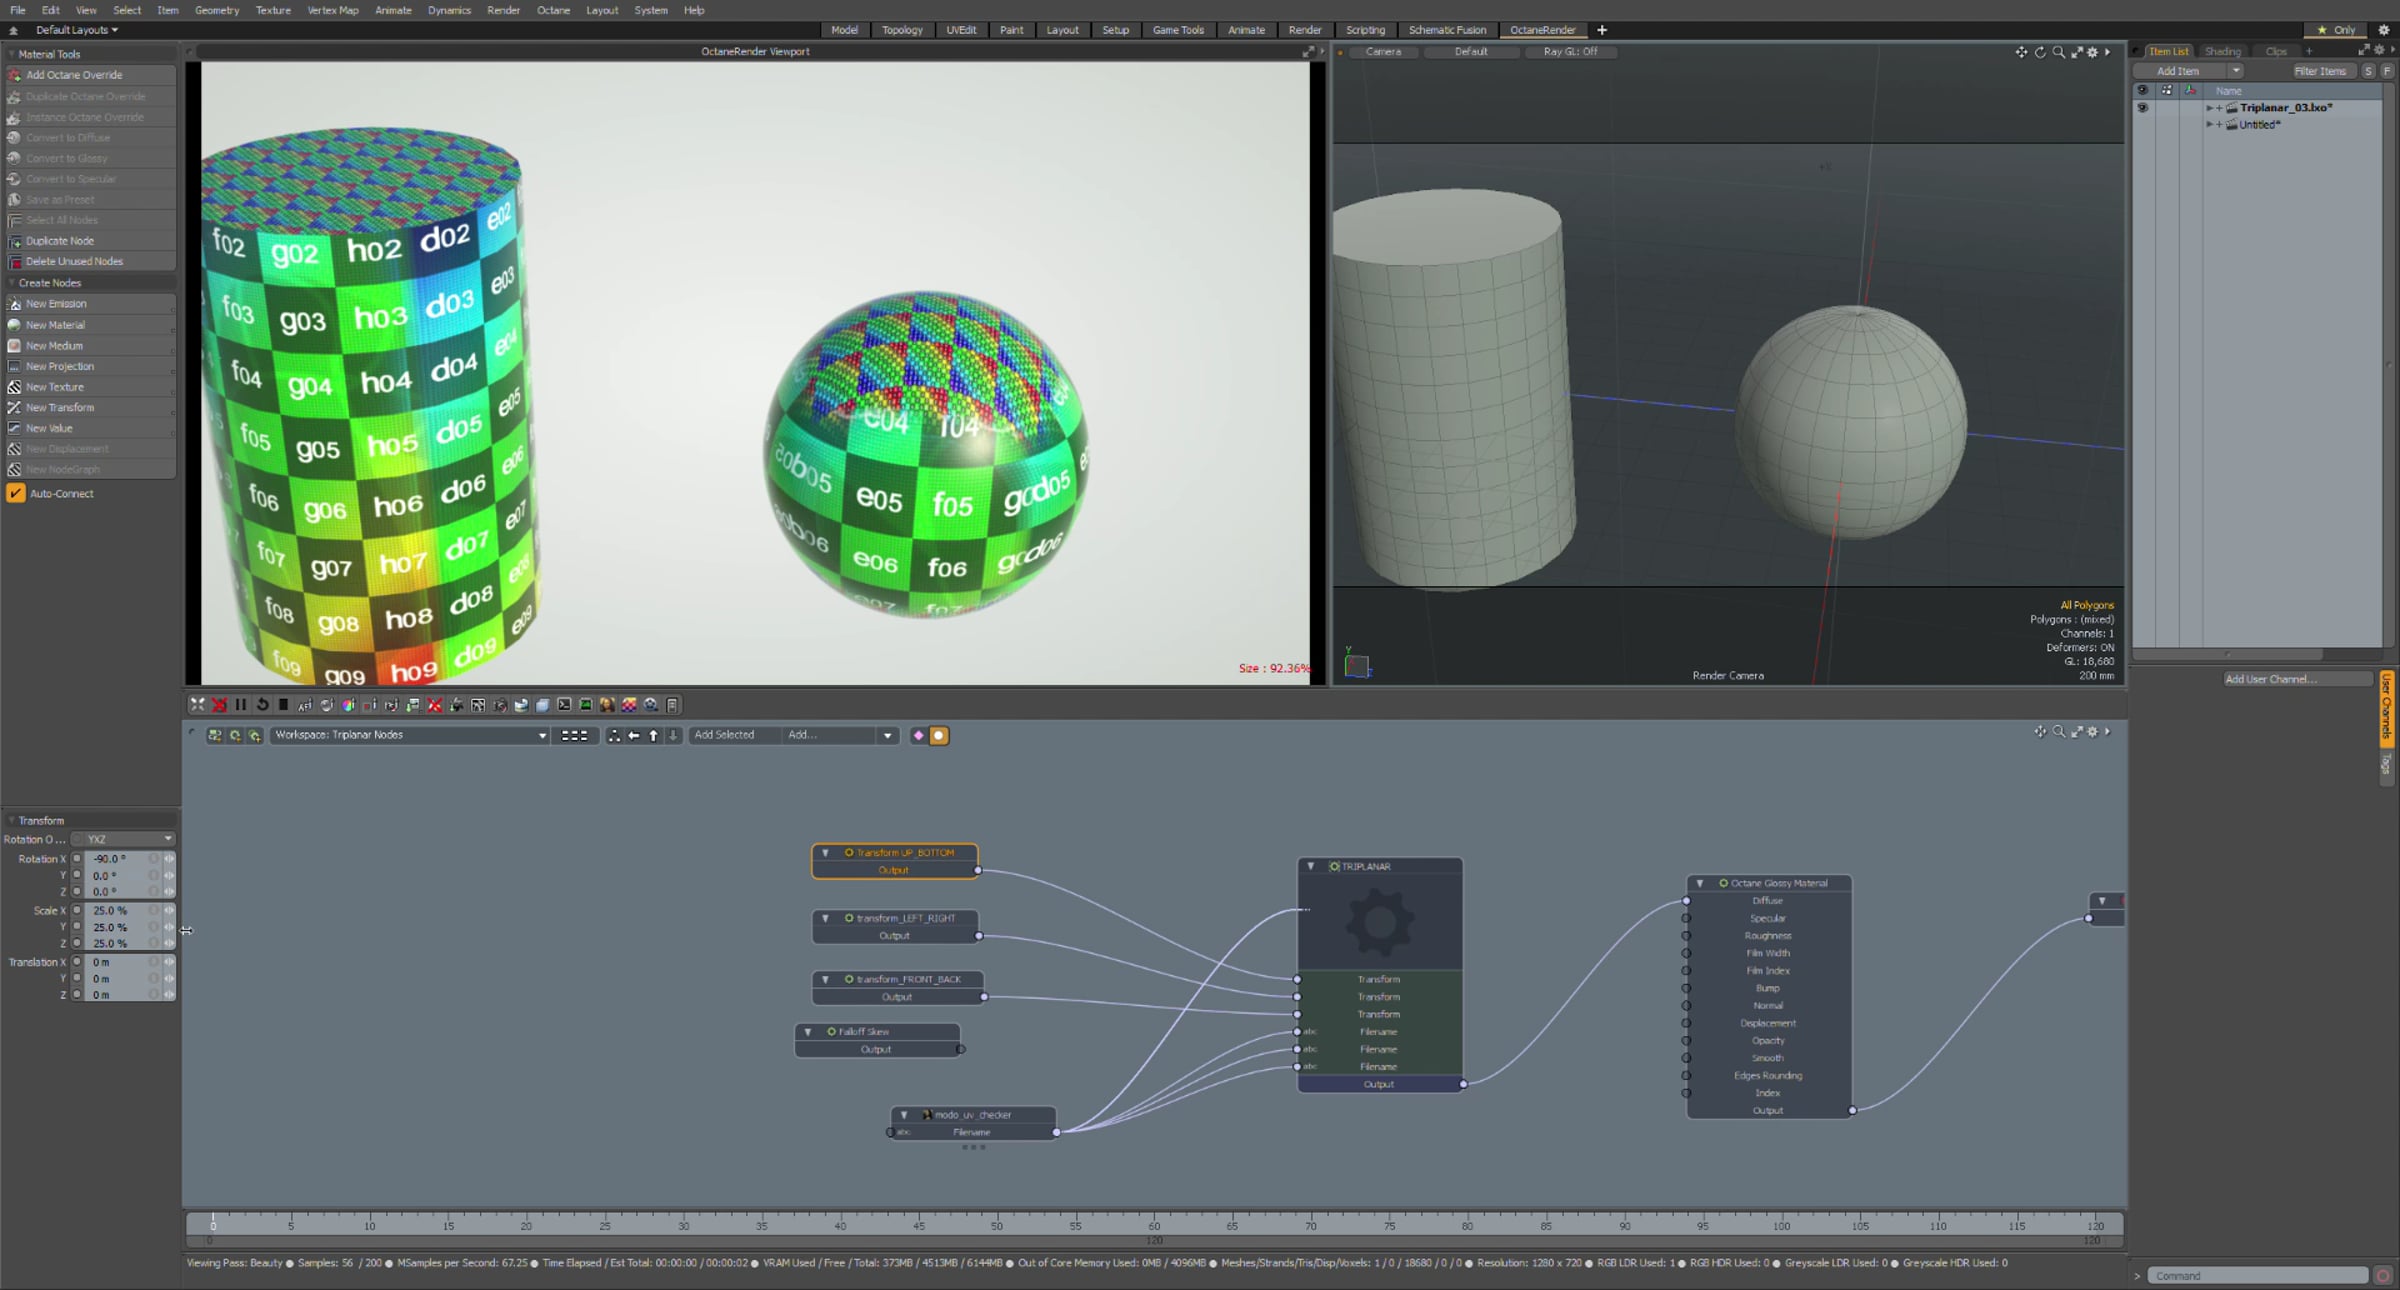The height and width of the screenshot is (1290, 2400).
Task: Open the film reel icon in render toolbar
Action: (x=651, y=705)
